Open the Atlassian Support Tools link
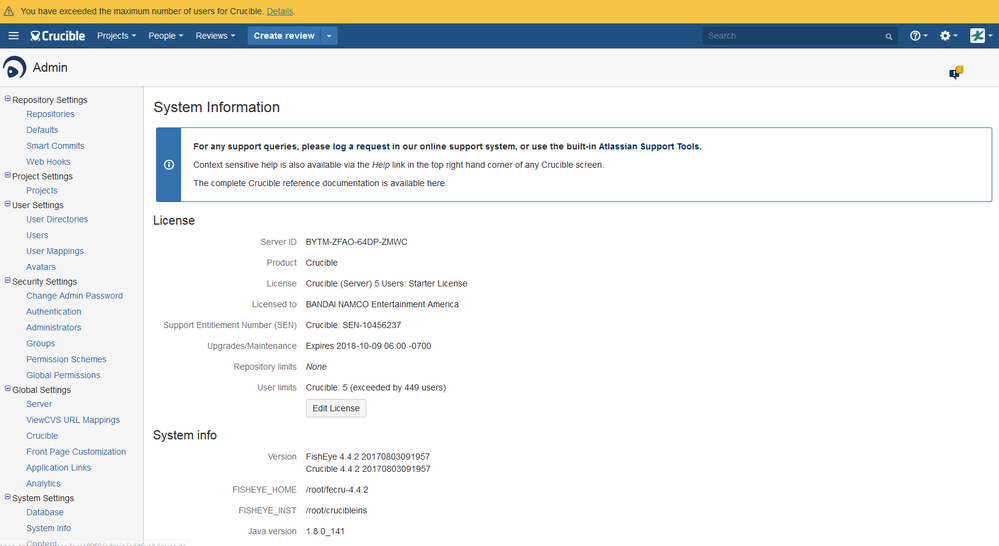This screenshot has width=999, height=546. [649, 147]
